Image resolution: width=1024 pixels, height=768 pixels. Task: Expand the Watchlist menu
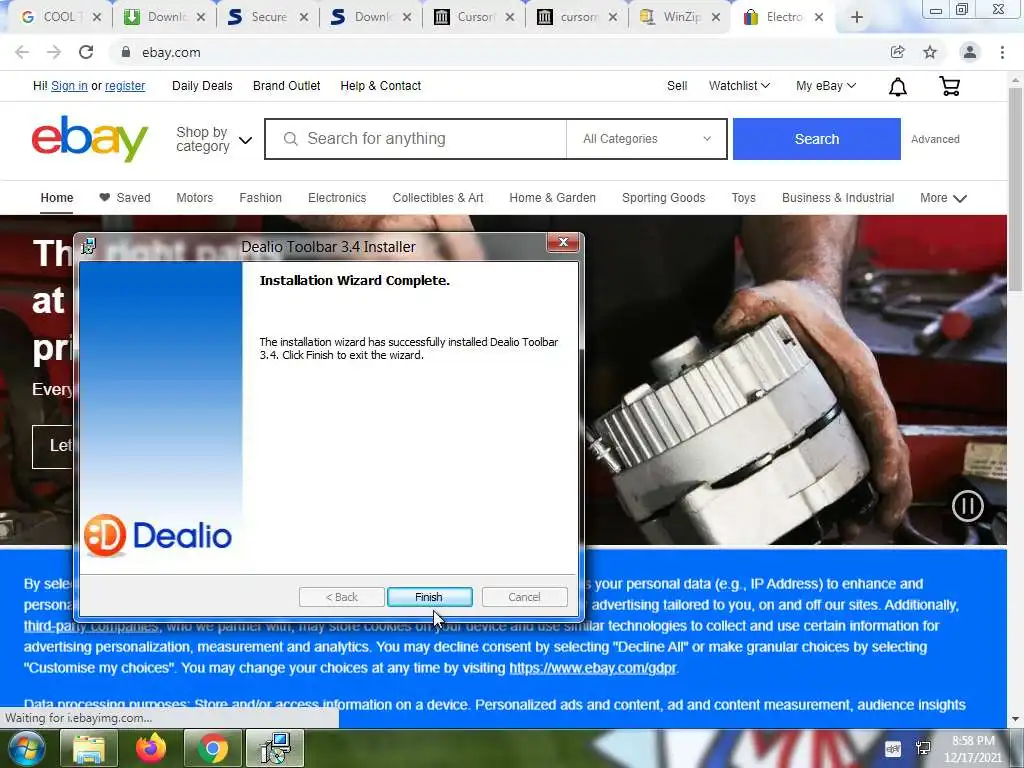click(739, 86)
